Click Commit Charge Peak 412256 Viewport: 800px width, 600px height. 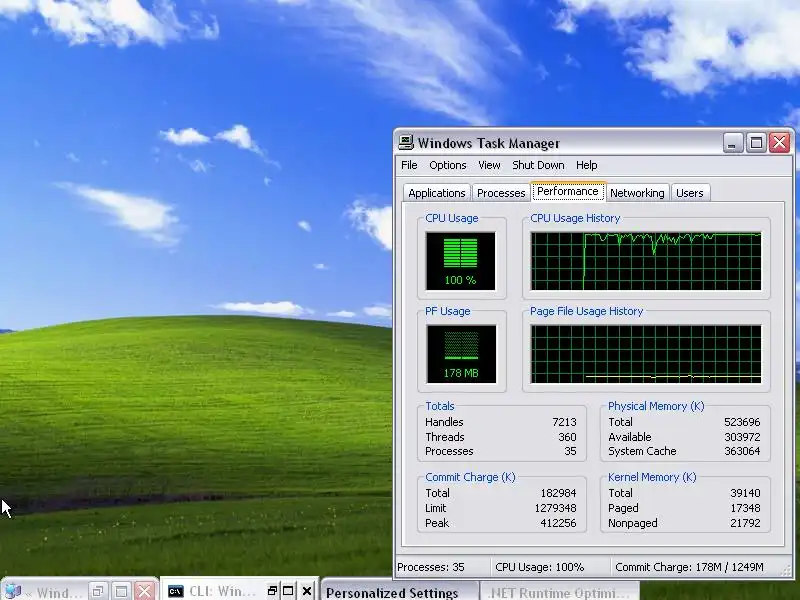click(558, 523)
